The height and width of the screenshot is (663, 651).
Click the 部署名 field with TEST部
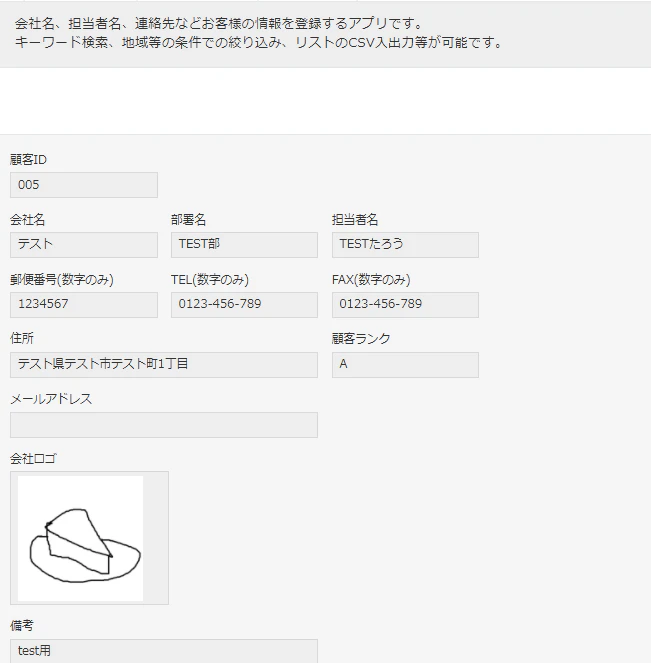(x=244, y=245)
